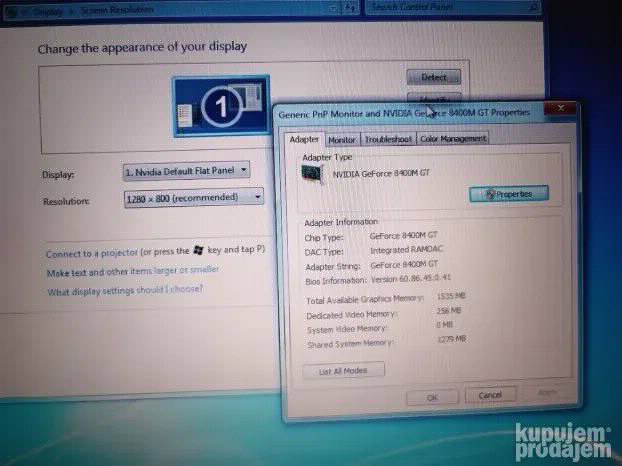Screen dimensions: 622x466
Task: Select Adapter Type name NVIDIA GeForce 8400M GT
Action: [x=381, y=173]
